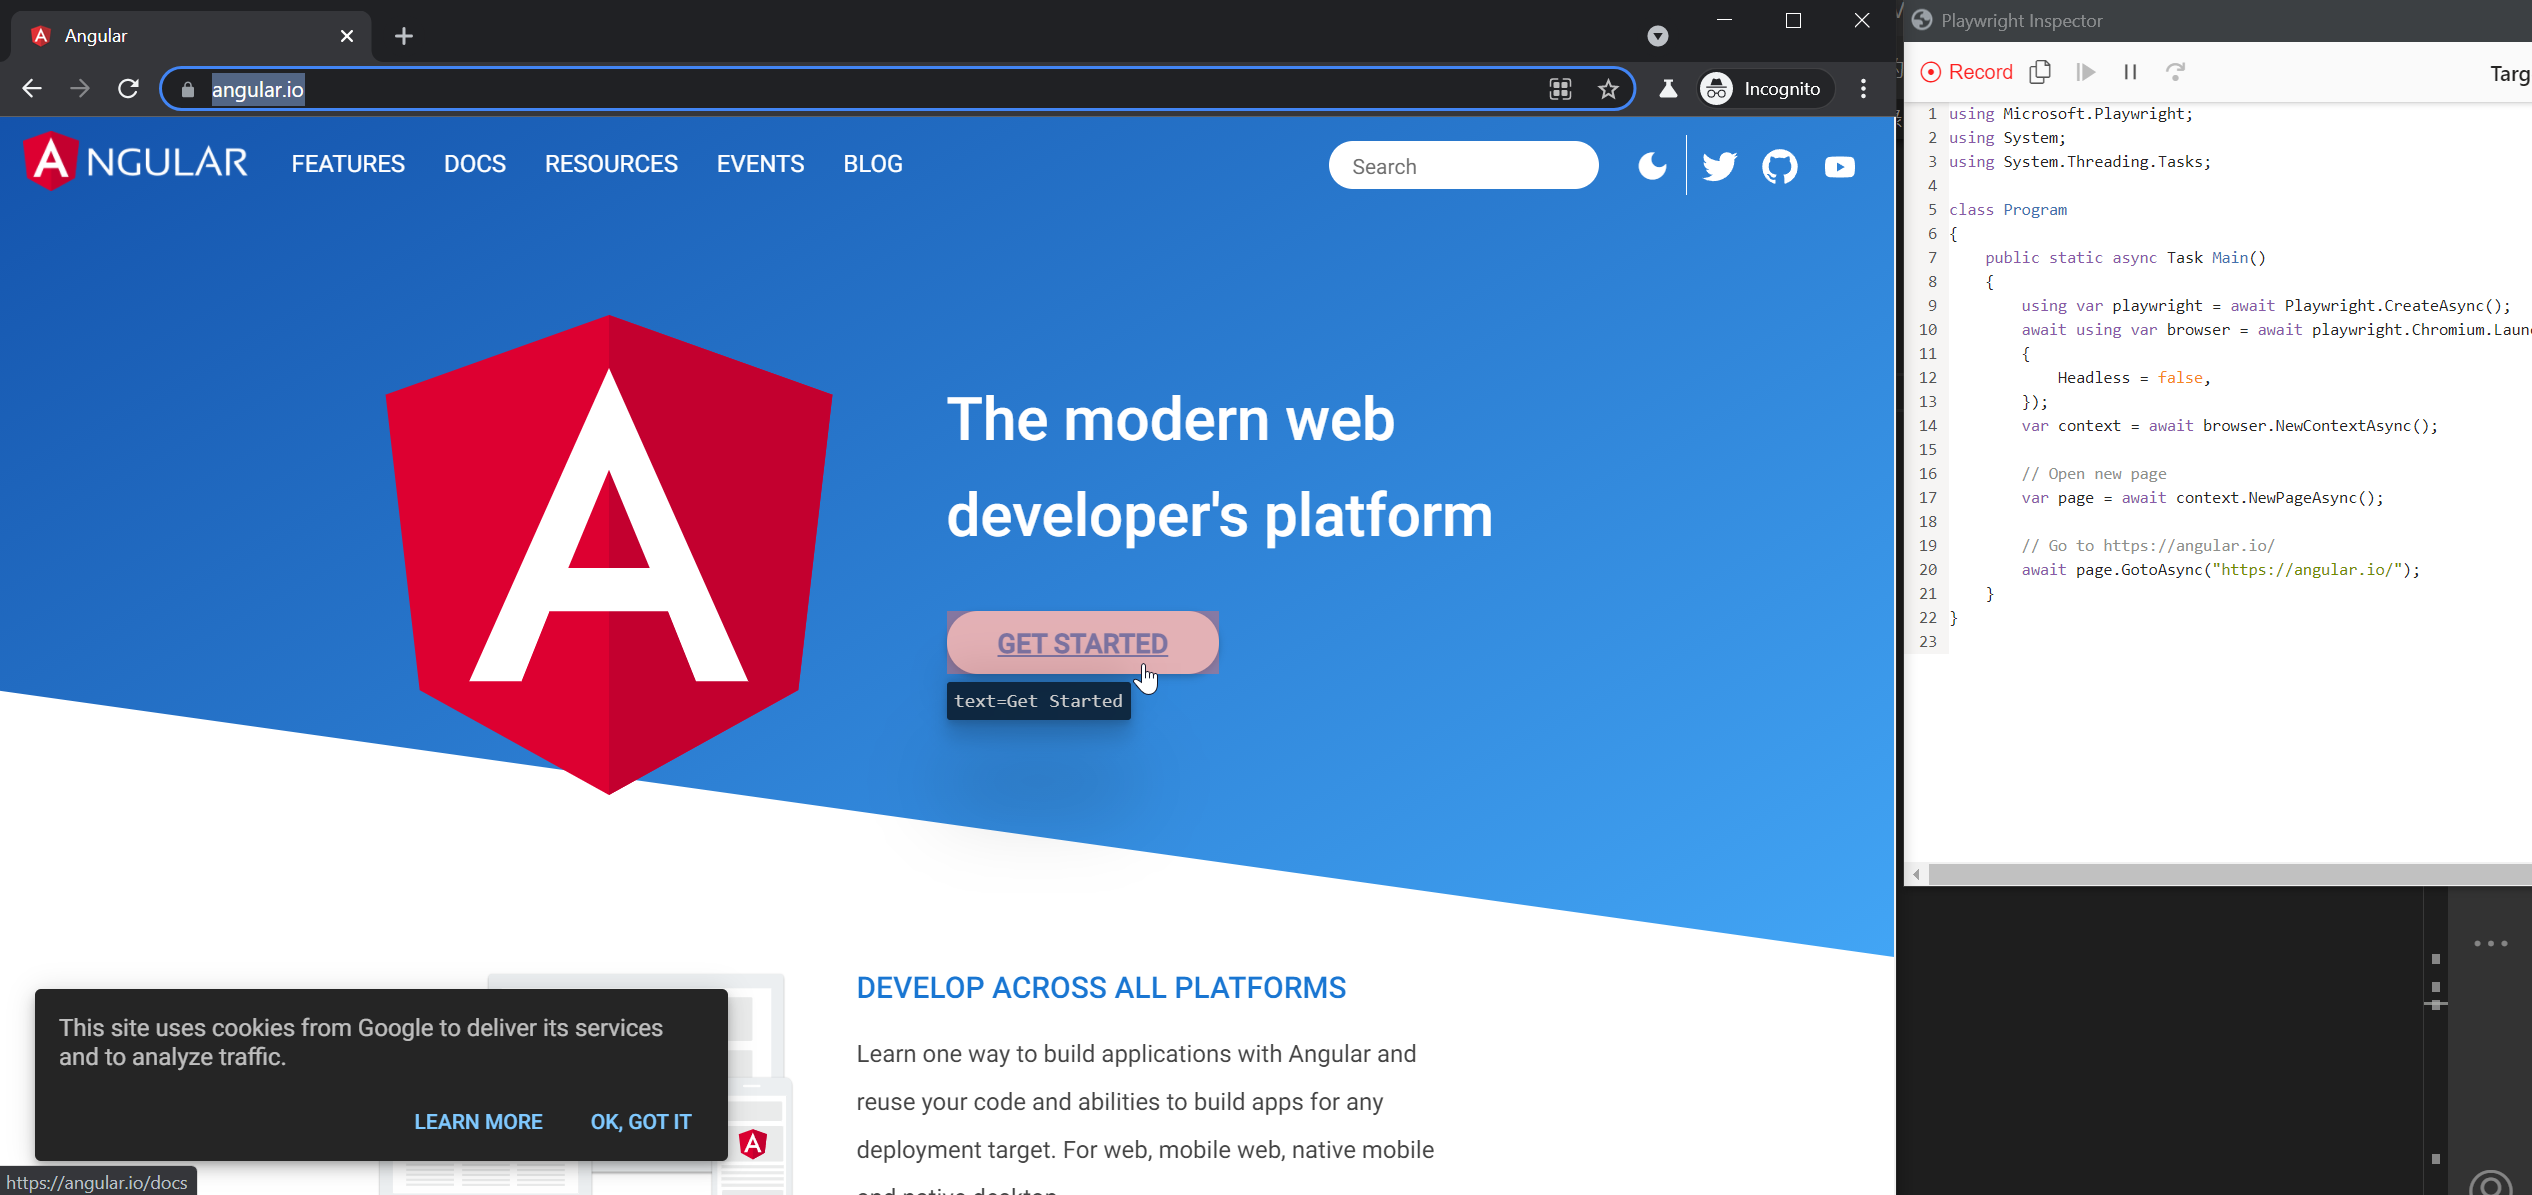The width and height of the screenshot is (2532, 1195).
Task: Click the Playwright pause button
Action: 2130,71
